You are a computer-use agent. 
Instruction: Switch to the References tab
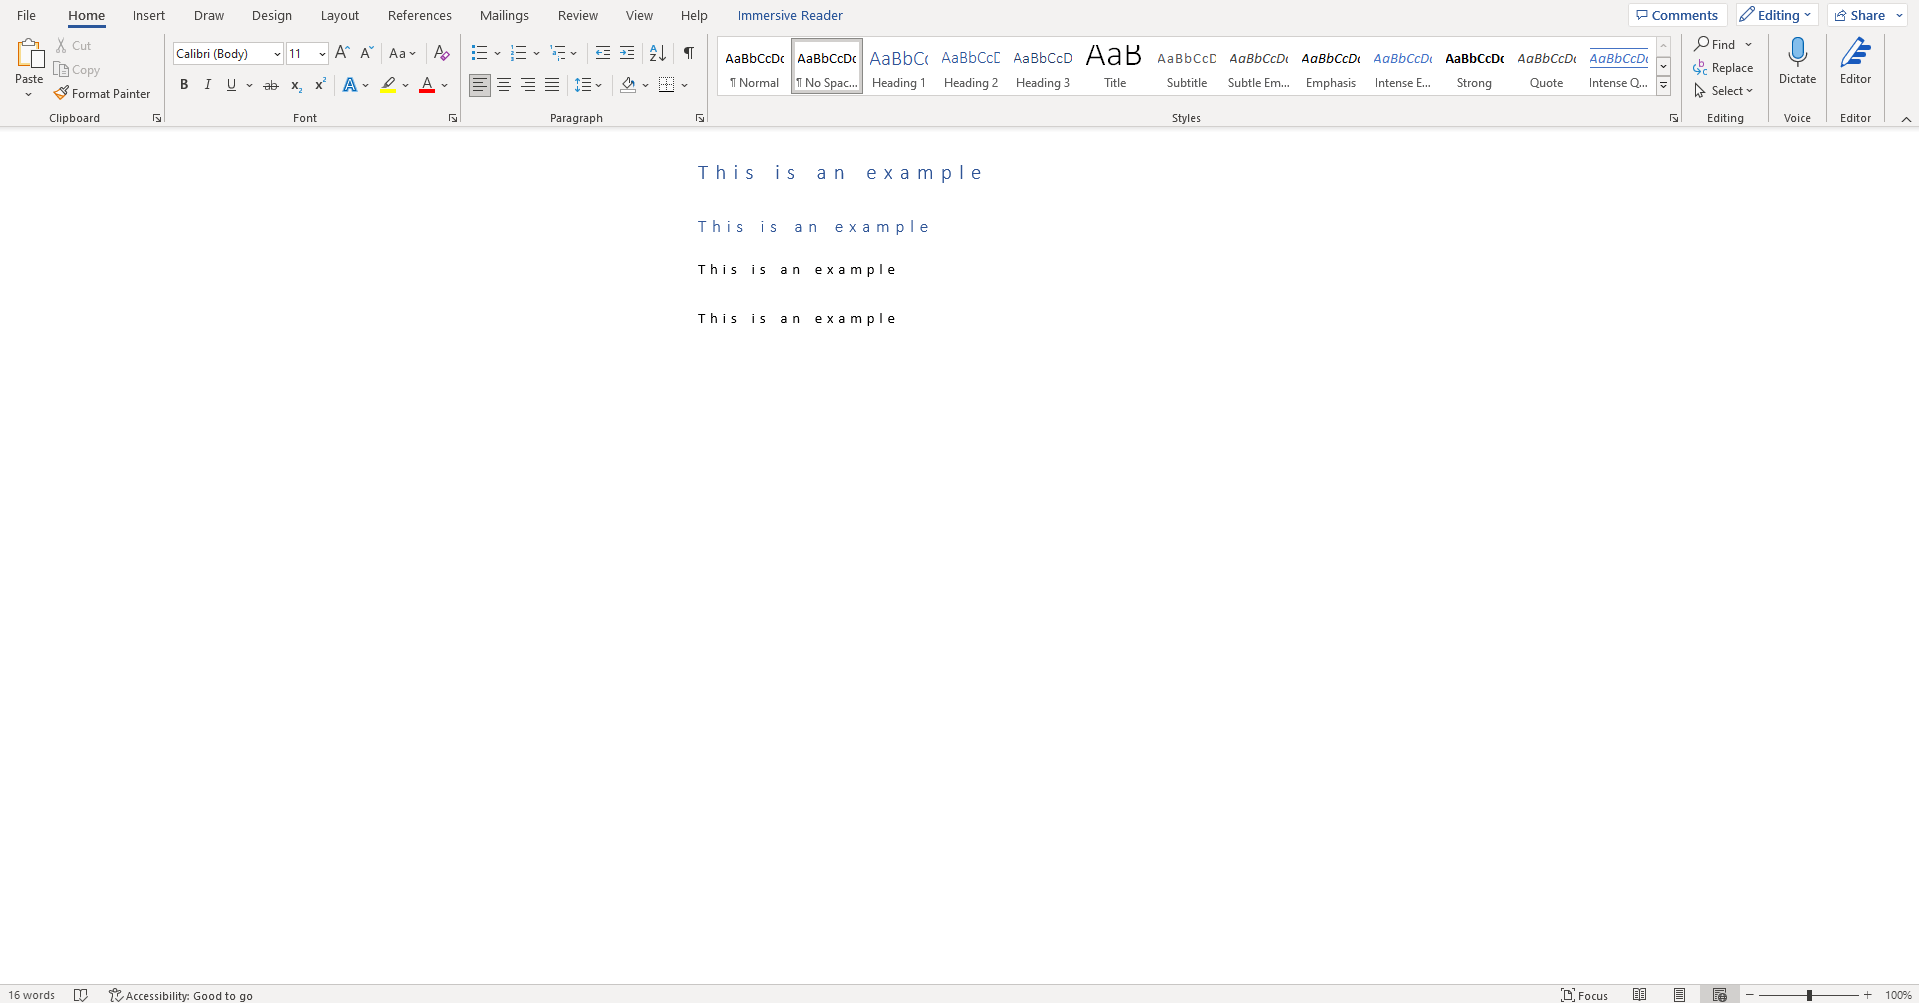pos(420,15)
